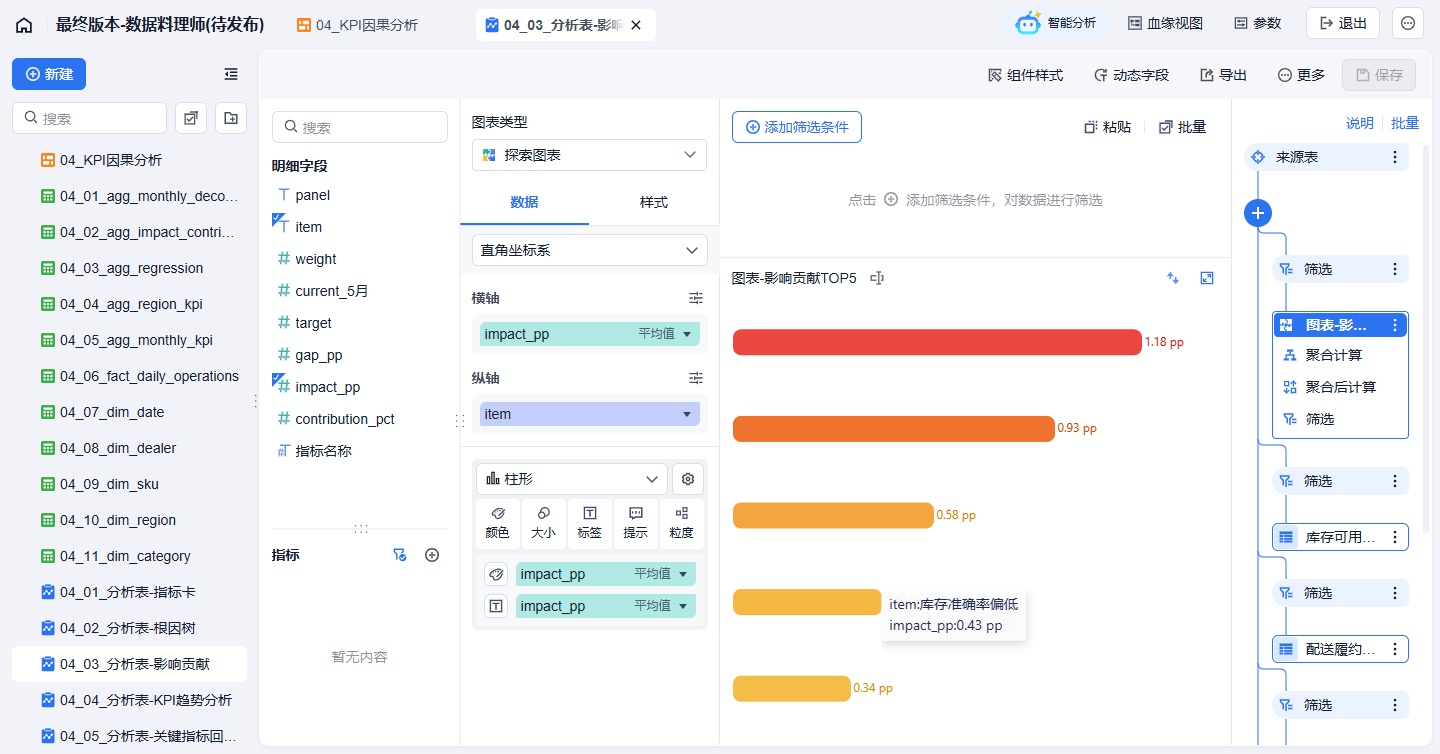Open the 标签 property
The height and width of the screenshot is (754, 1440).
click(590, 524)
